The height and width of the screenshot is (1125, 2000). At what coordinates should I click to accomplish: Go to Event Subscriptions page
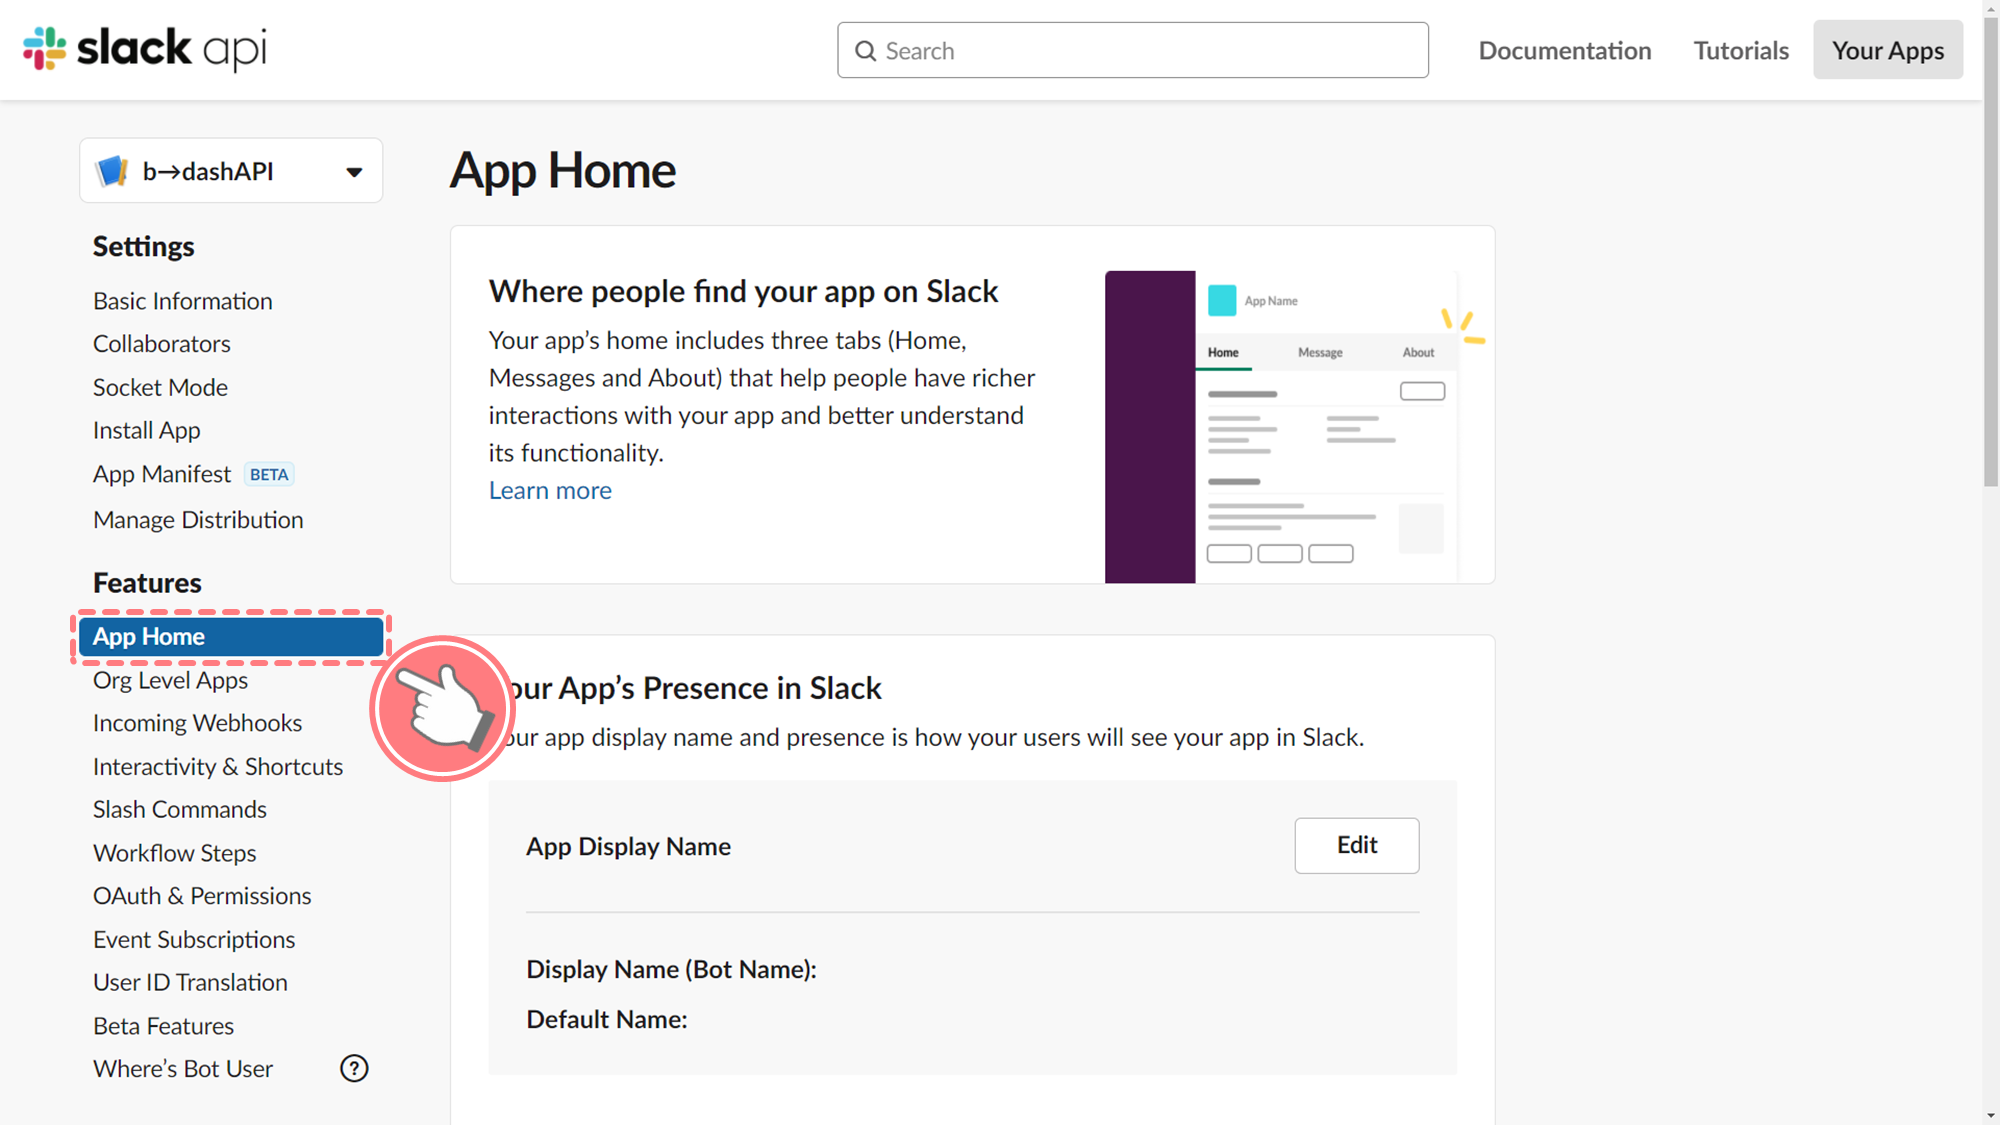pyautogui.click(x=194, y=940)
